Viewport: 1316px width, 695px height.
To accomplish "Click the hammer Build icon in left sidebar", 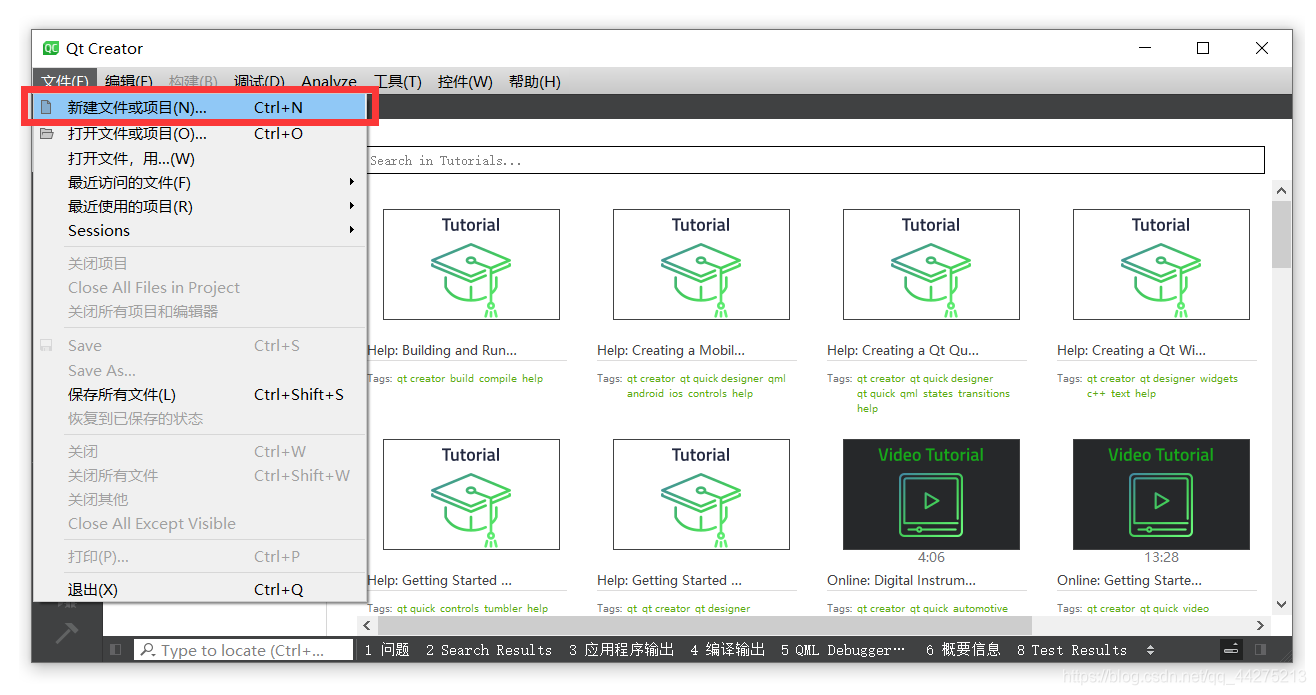I will point(67,632).
